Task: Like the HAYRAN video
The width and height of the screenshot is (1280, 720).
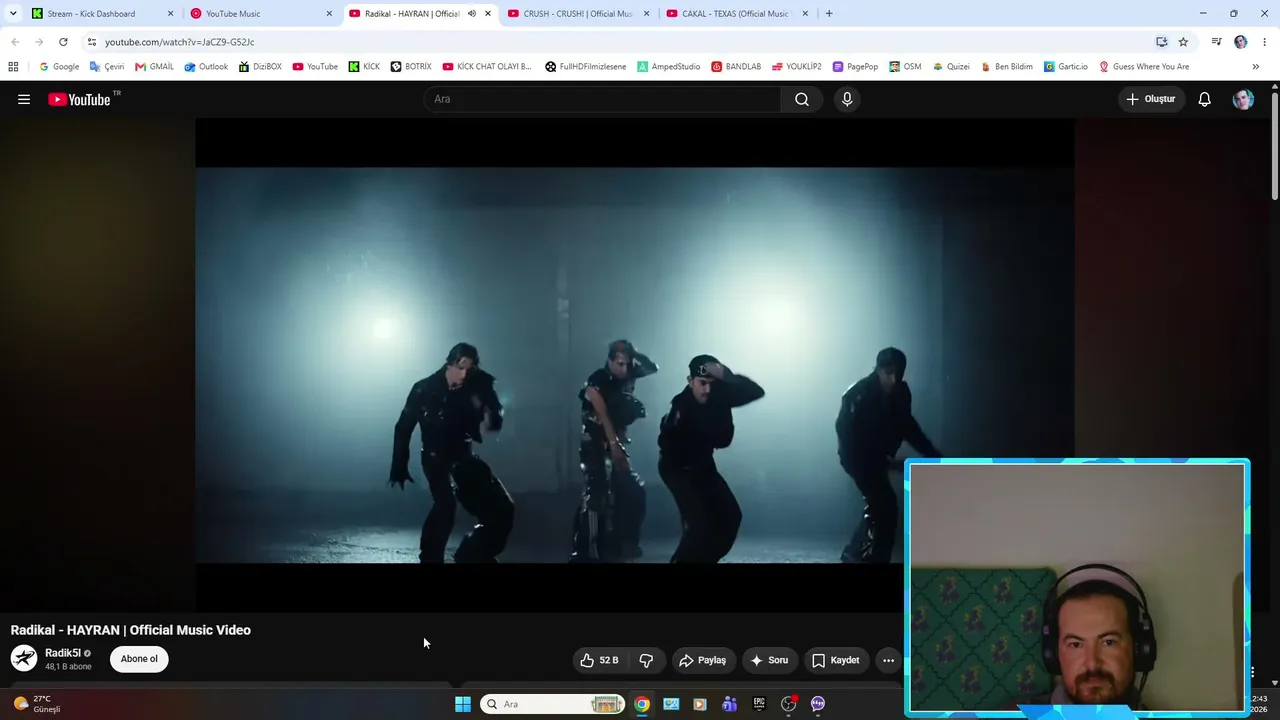Action: point(600,660)
